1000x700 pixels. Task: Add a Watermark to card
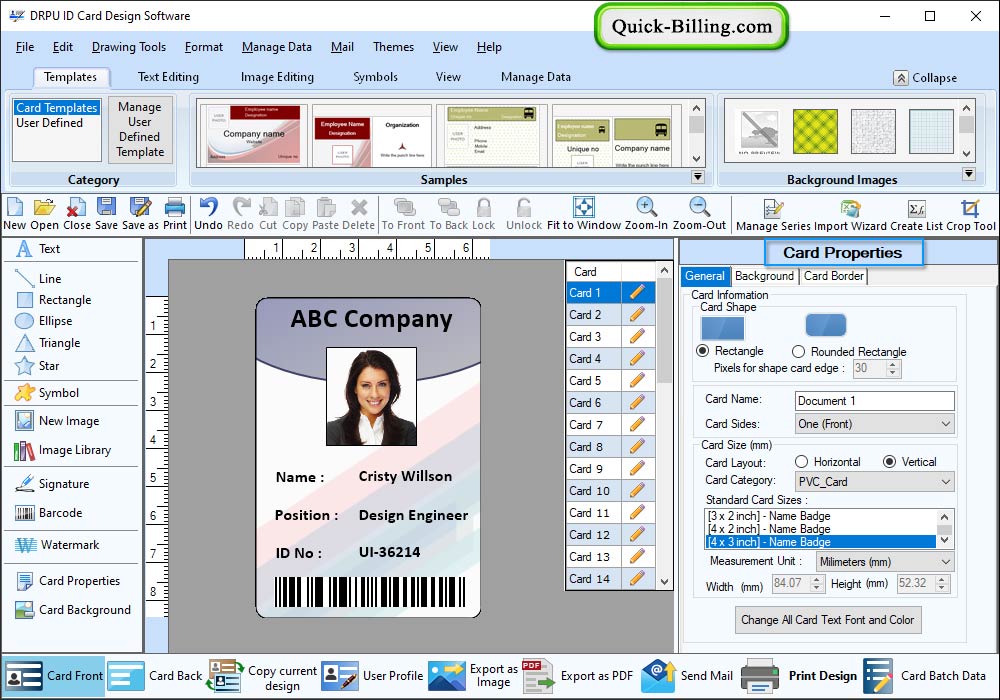[x=57, y=545]
